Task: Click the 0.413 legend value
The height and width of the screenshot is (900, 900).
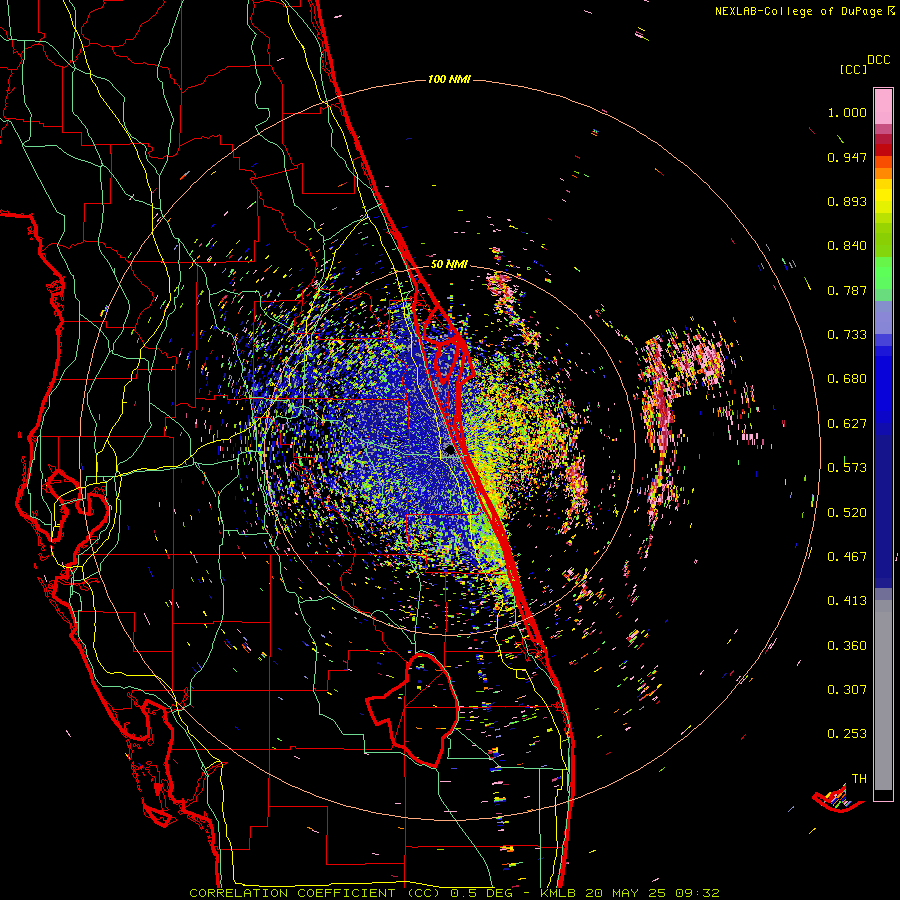Action: click(x=847, y=601)
